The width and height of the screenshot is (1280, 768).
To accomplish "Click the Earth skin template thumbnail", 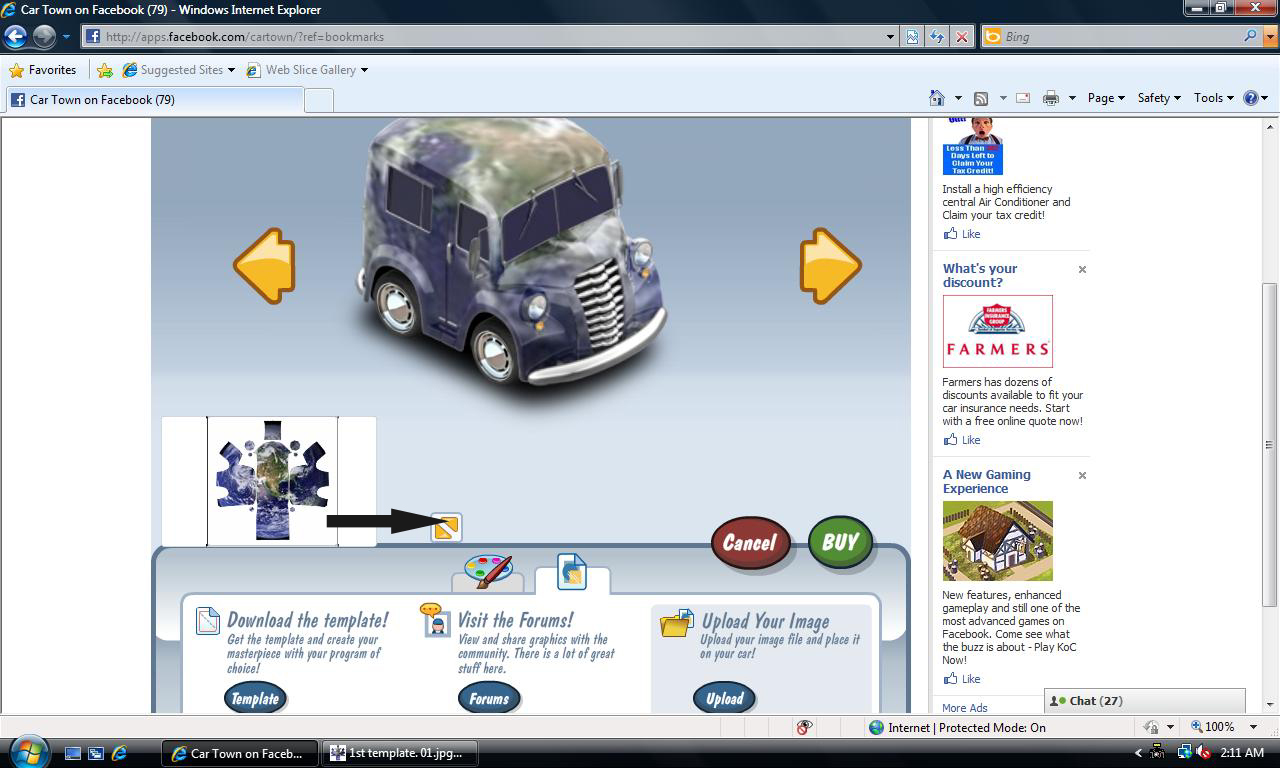I will point(272,481).
